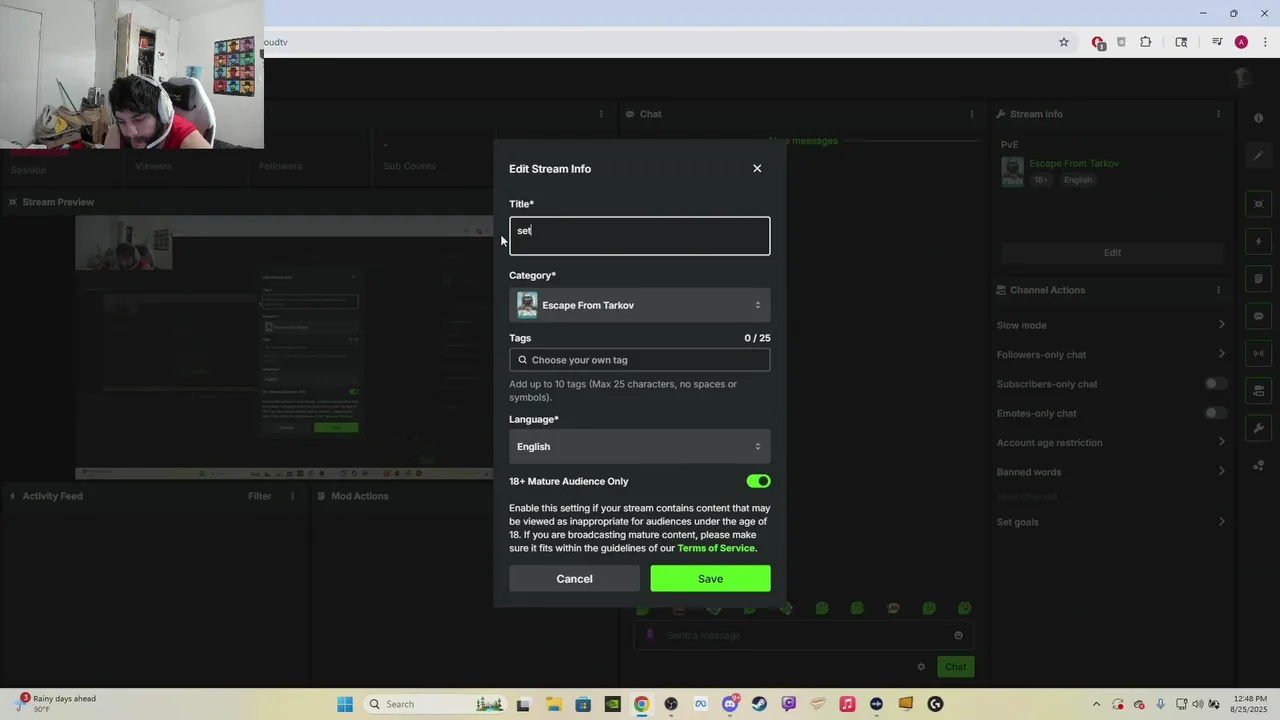Open the Language dropdown set to English

pyautogui.click(x=639, y=446)
